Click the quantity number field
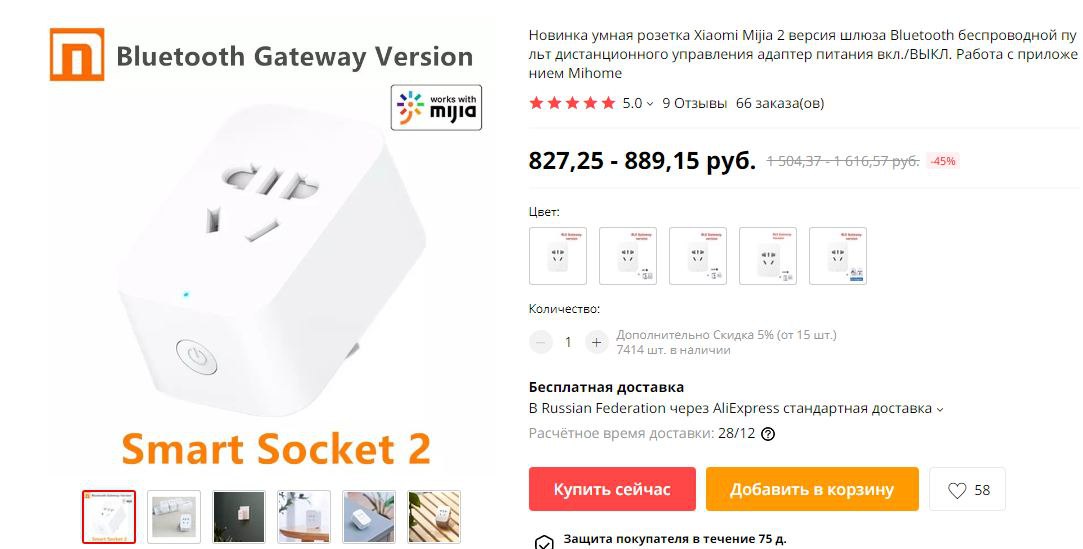The image size is (1083, 549). pos(568,342)
